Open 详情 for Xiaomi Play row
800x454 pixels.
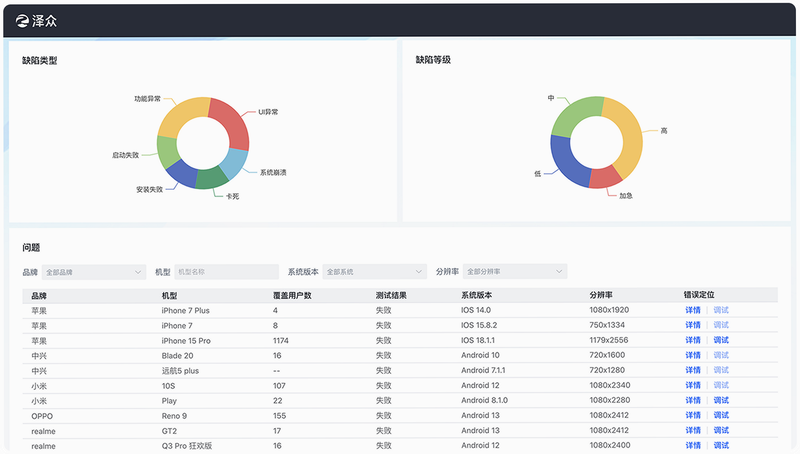pyautogui.click(x=693, y=400)
